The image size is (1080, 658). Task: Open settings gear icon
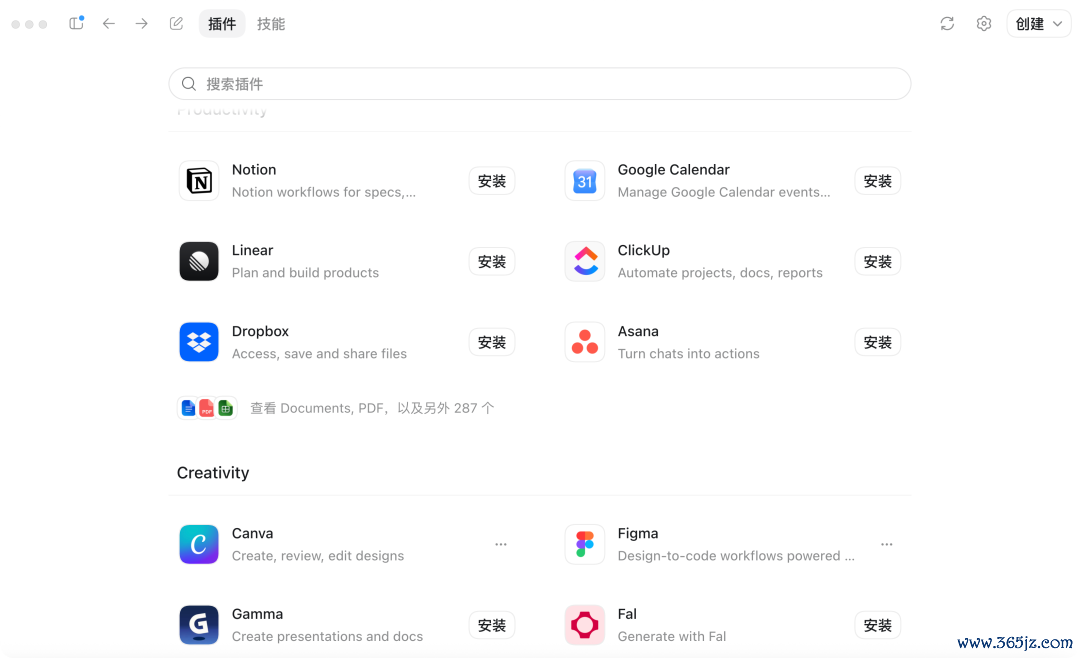(x=984, y=23)
